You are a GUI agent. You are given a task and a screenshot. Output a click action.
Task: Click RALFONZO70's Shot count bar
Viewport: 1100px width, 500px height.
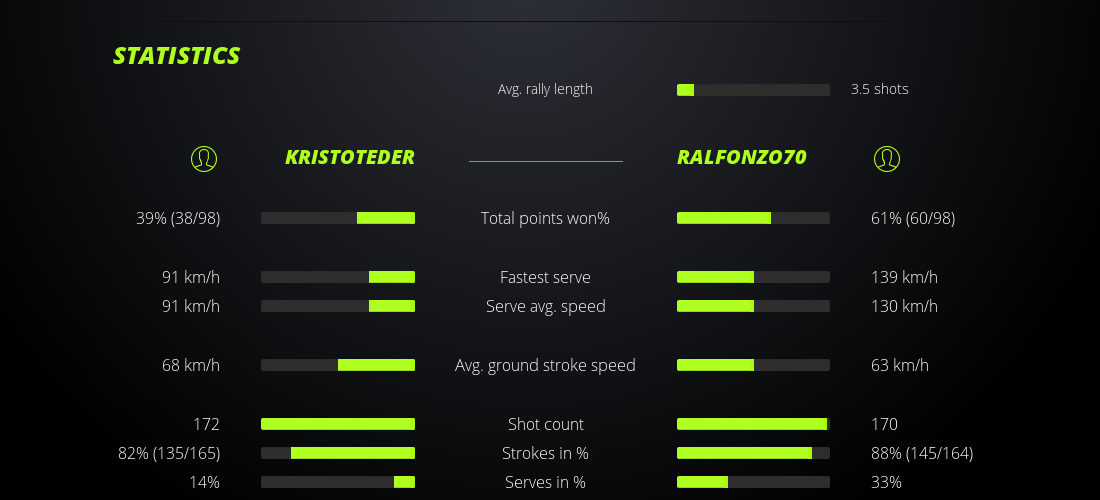tap(753, 424)
